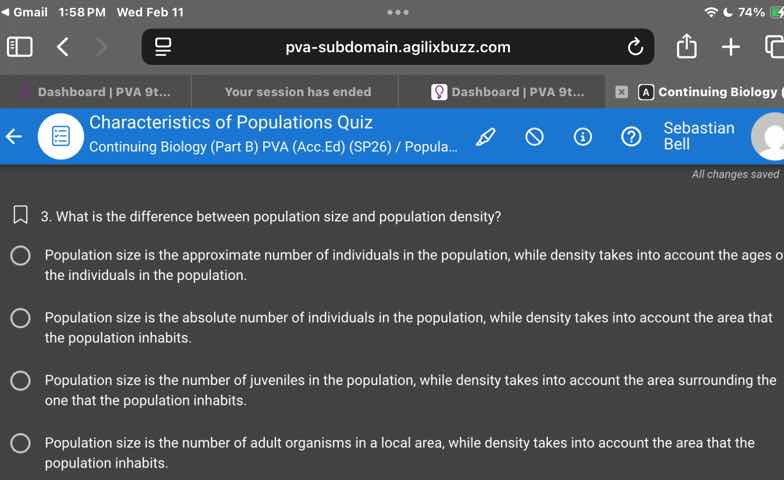Reload the current page
This screenshot has height=480, width=784.
(x=635, y=47)
